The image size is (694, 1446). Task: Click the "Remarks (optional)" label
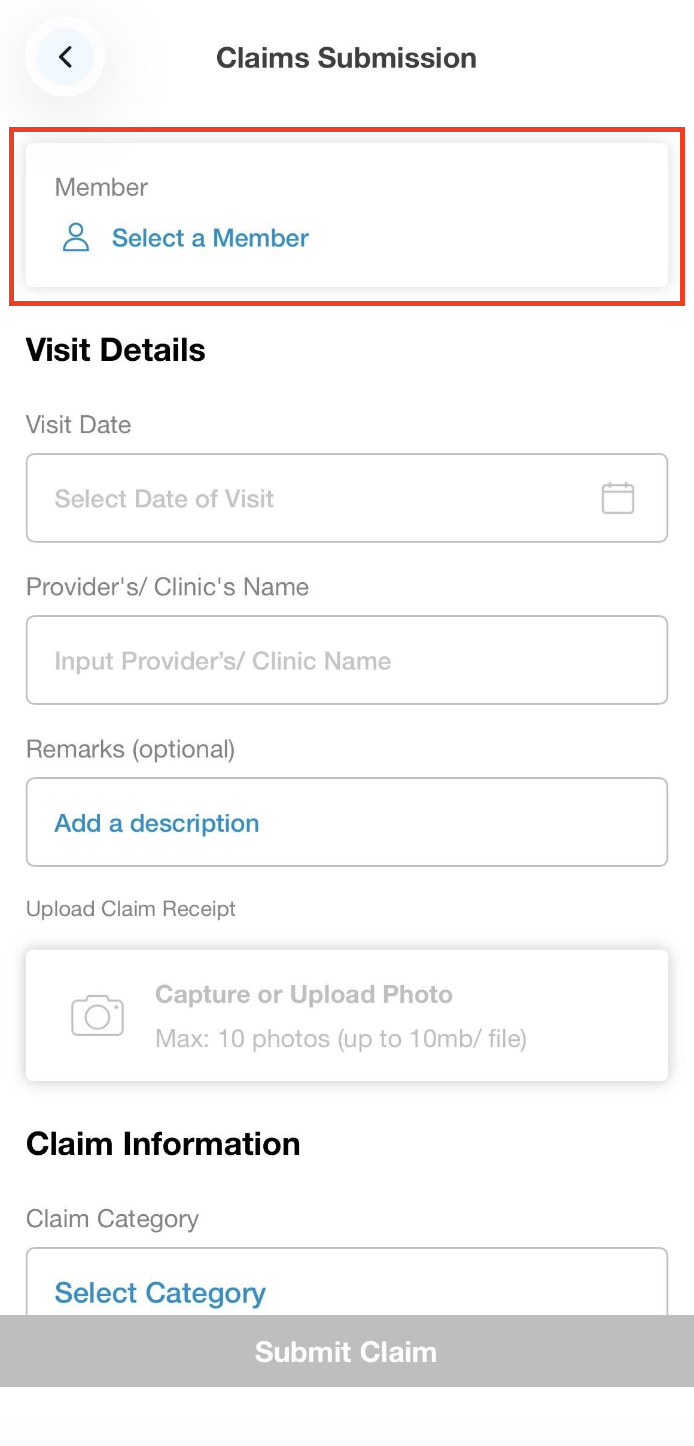130,749
